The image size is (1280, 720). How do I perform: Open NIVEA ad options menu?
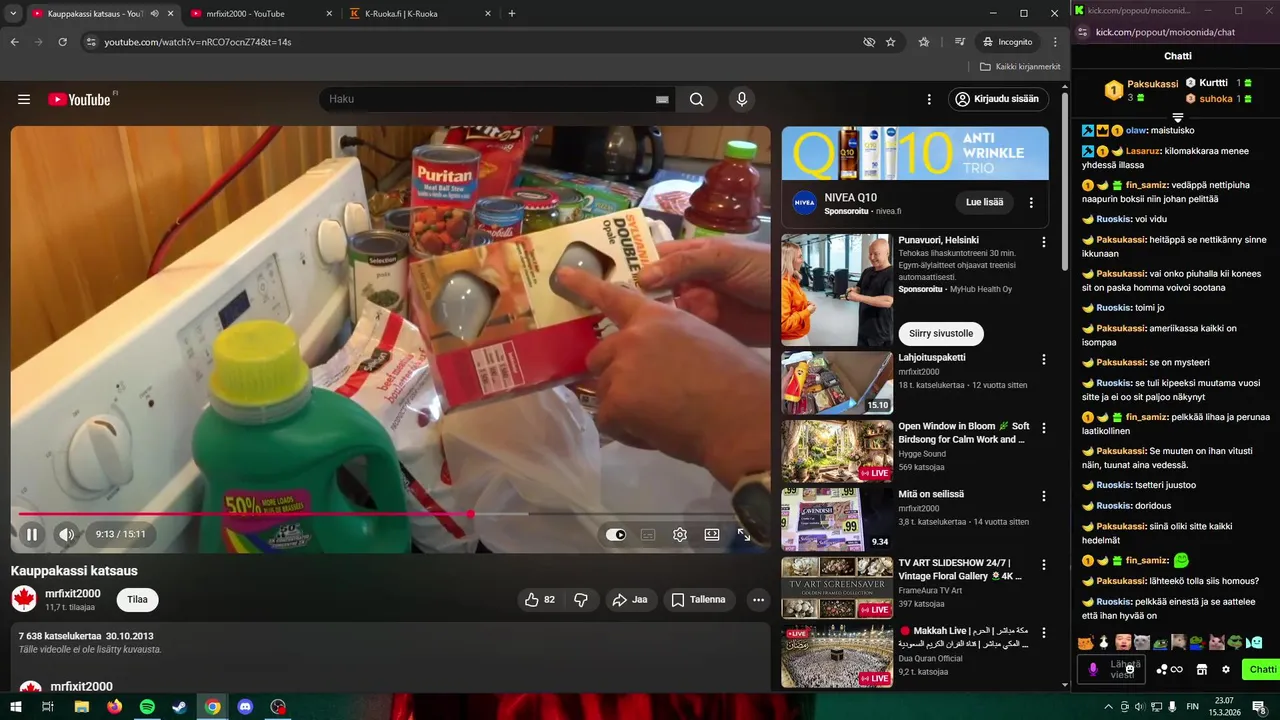(1031, 202)
